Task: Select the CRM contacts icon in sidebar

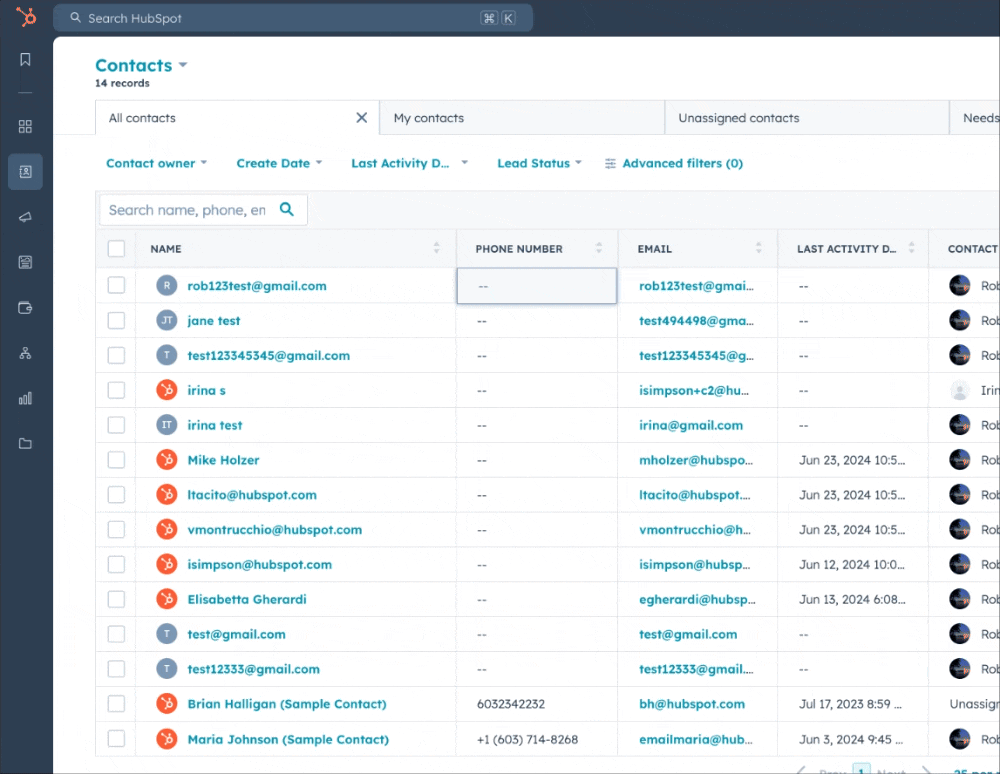Action: 26,172
